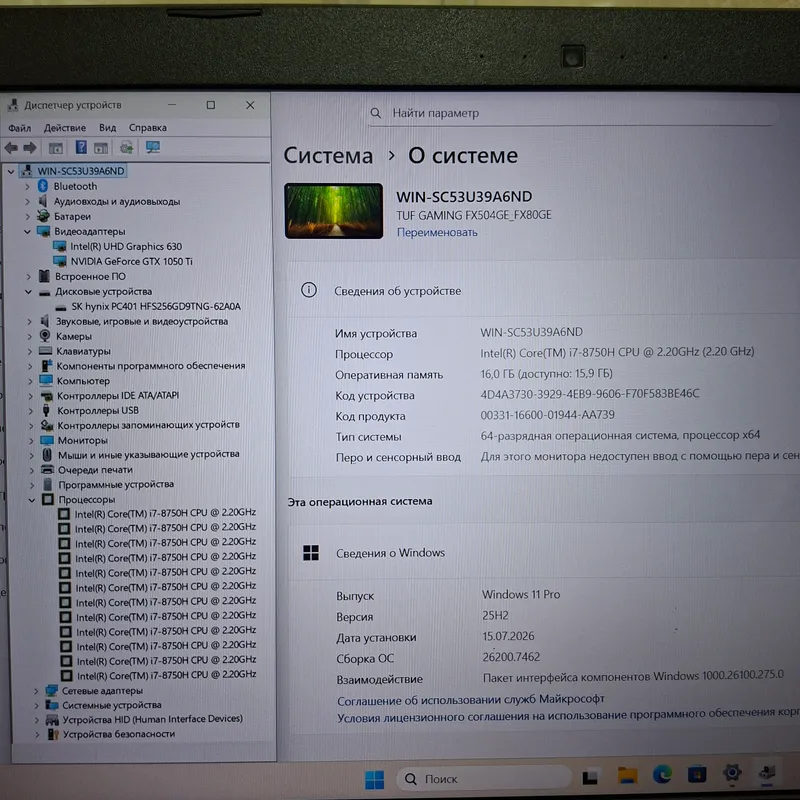
Task: Open the Вид menu
Action: tap(108, 128)
